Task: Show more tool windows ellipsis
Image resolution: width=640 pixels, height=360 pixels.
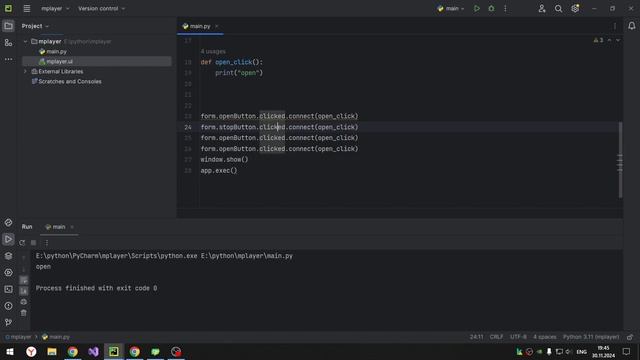Action: tap(8, 59)
